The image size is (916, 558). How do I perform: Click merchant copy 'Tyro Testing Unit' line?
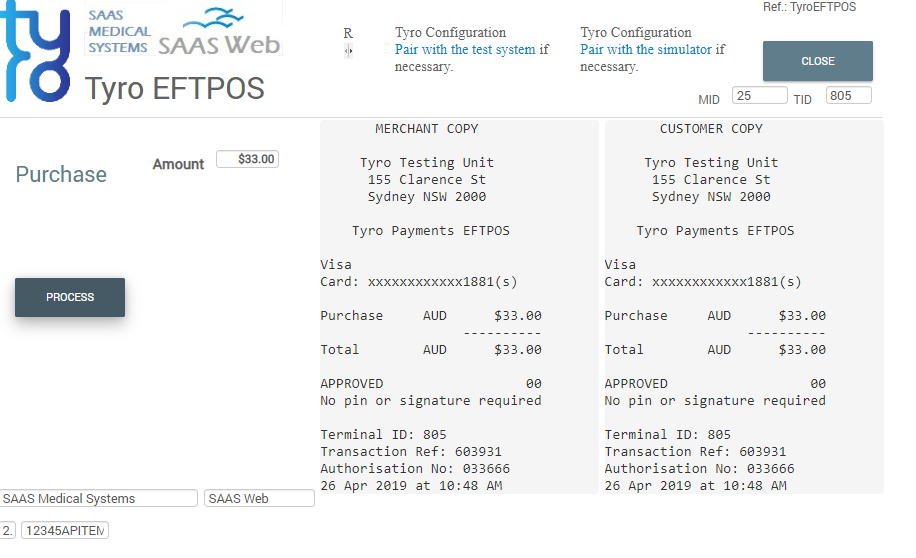pyautogui.click(x=427, y=162)
